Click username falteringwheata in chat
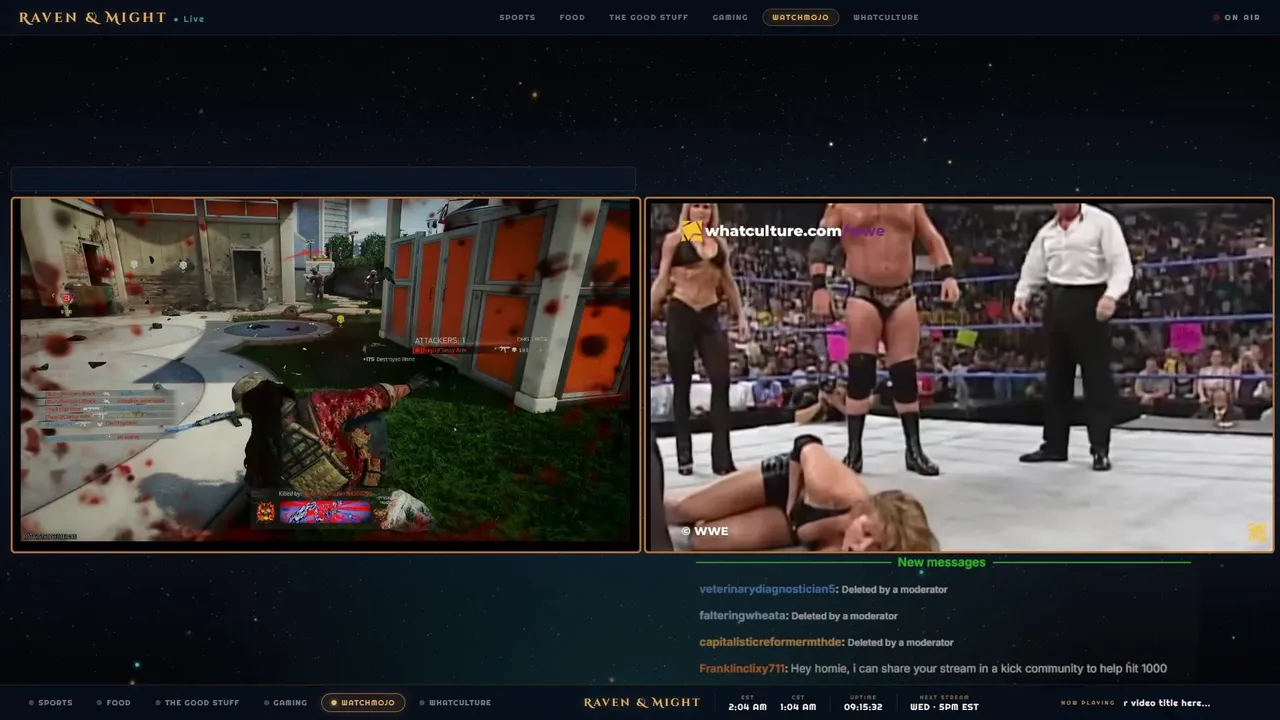Screen dimensions: 1280x720 point(743,616)
